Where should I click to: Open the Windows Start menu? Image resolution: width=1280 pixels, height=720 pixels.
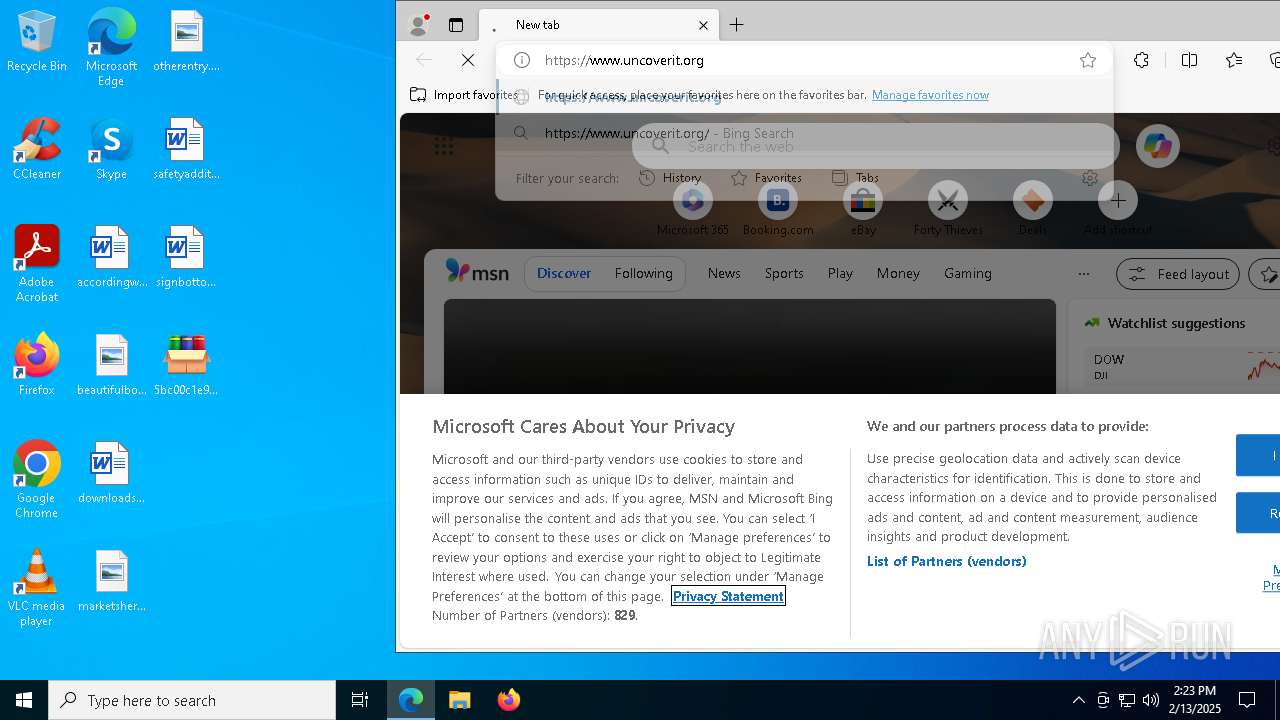coord(24,700)
